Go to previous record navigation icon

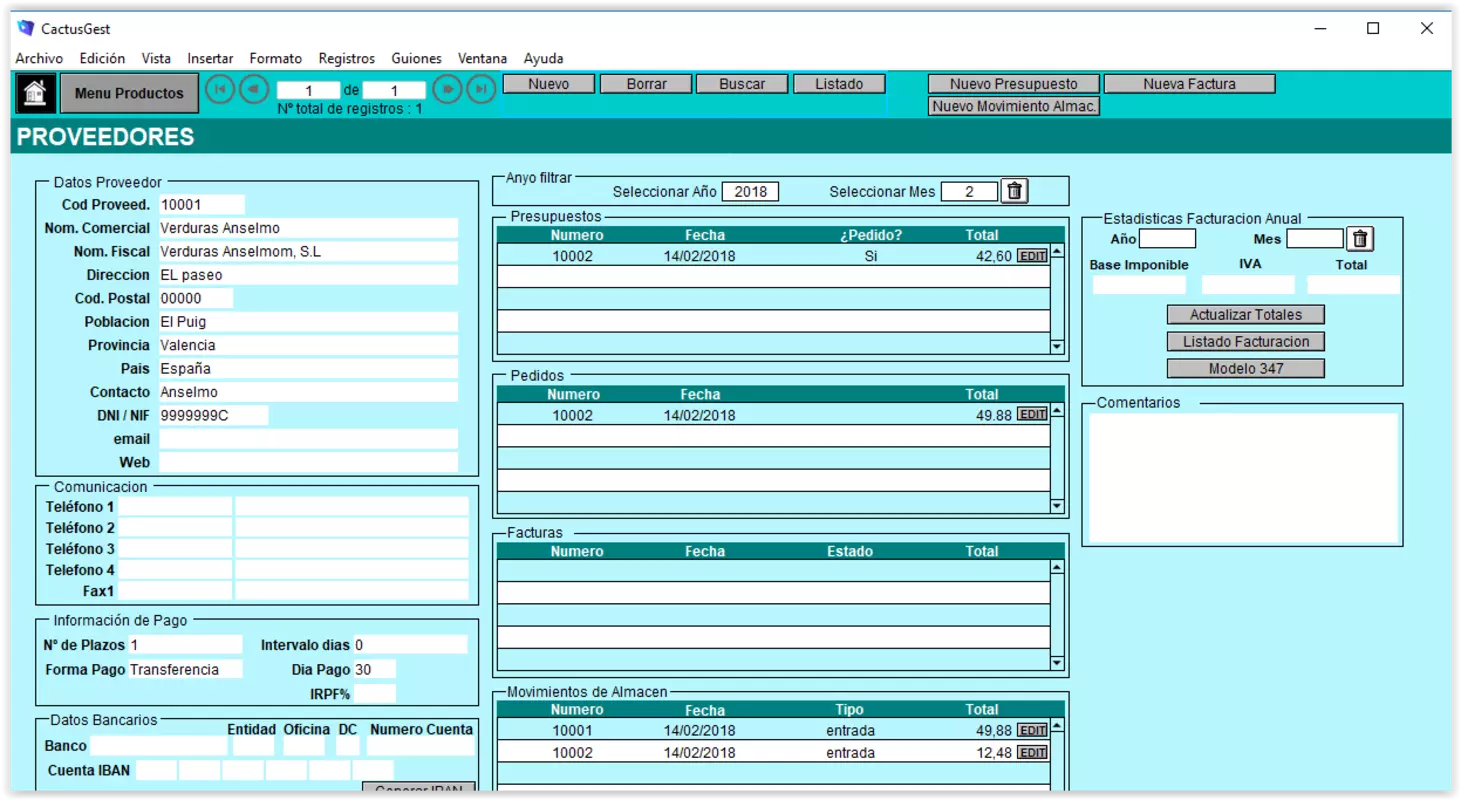254,89
